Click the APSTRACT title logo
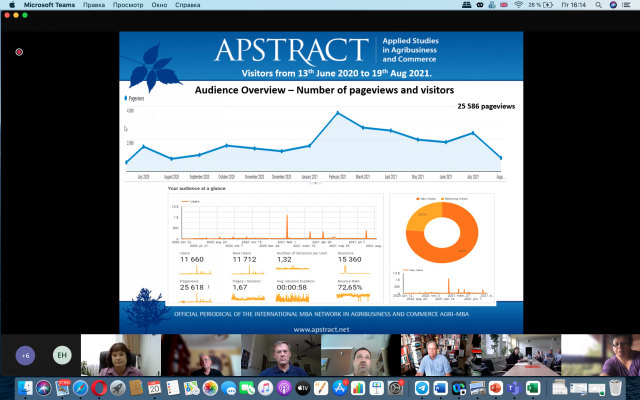The height and width of the screenshot is (400, 640). click(x=291, y=51)
